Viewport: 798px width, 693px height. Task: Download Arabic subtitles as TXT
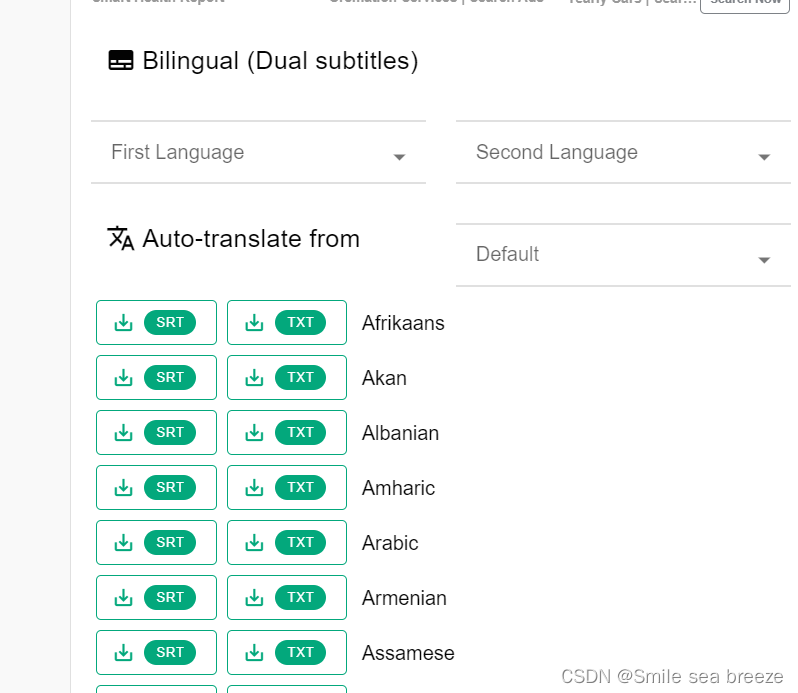tap(287, 542)
